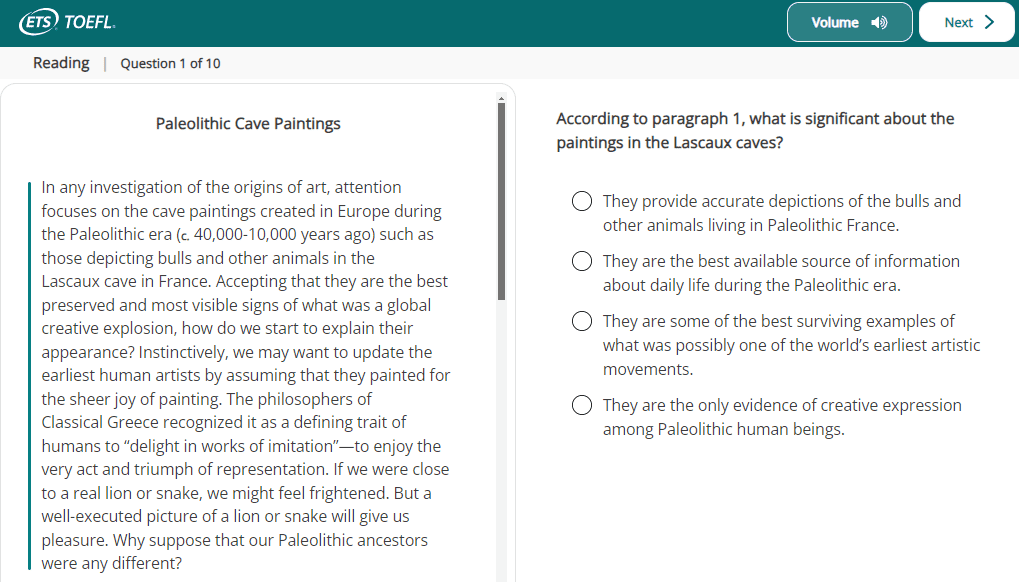Click the chevron arrow on Next button
Screen dimensions: 1019x582
(x=989, y=22)
